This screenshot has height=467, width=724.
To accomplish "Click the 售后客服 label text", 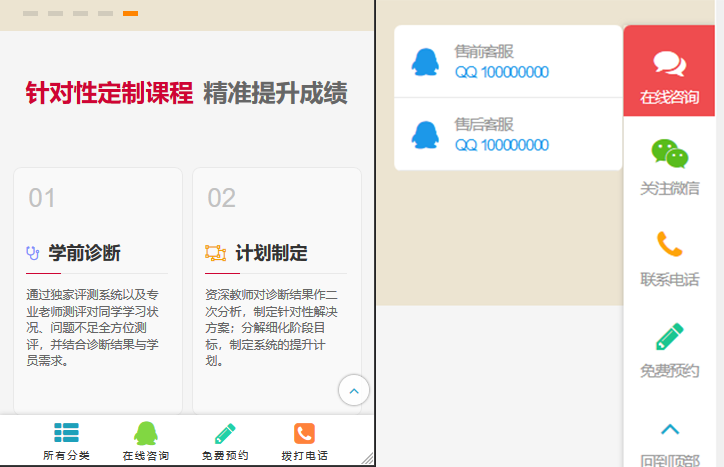I will pos(484,124).
